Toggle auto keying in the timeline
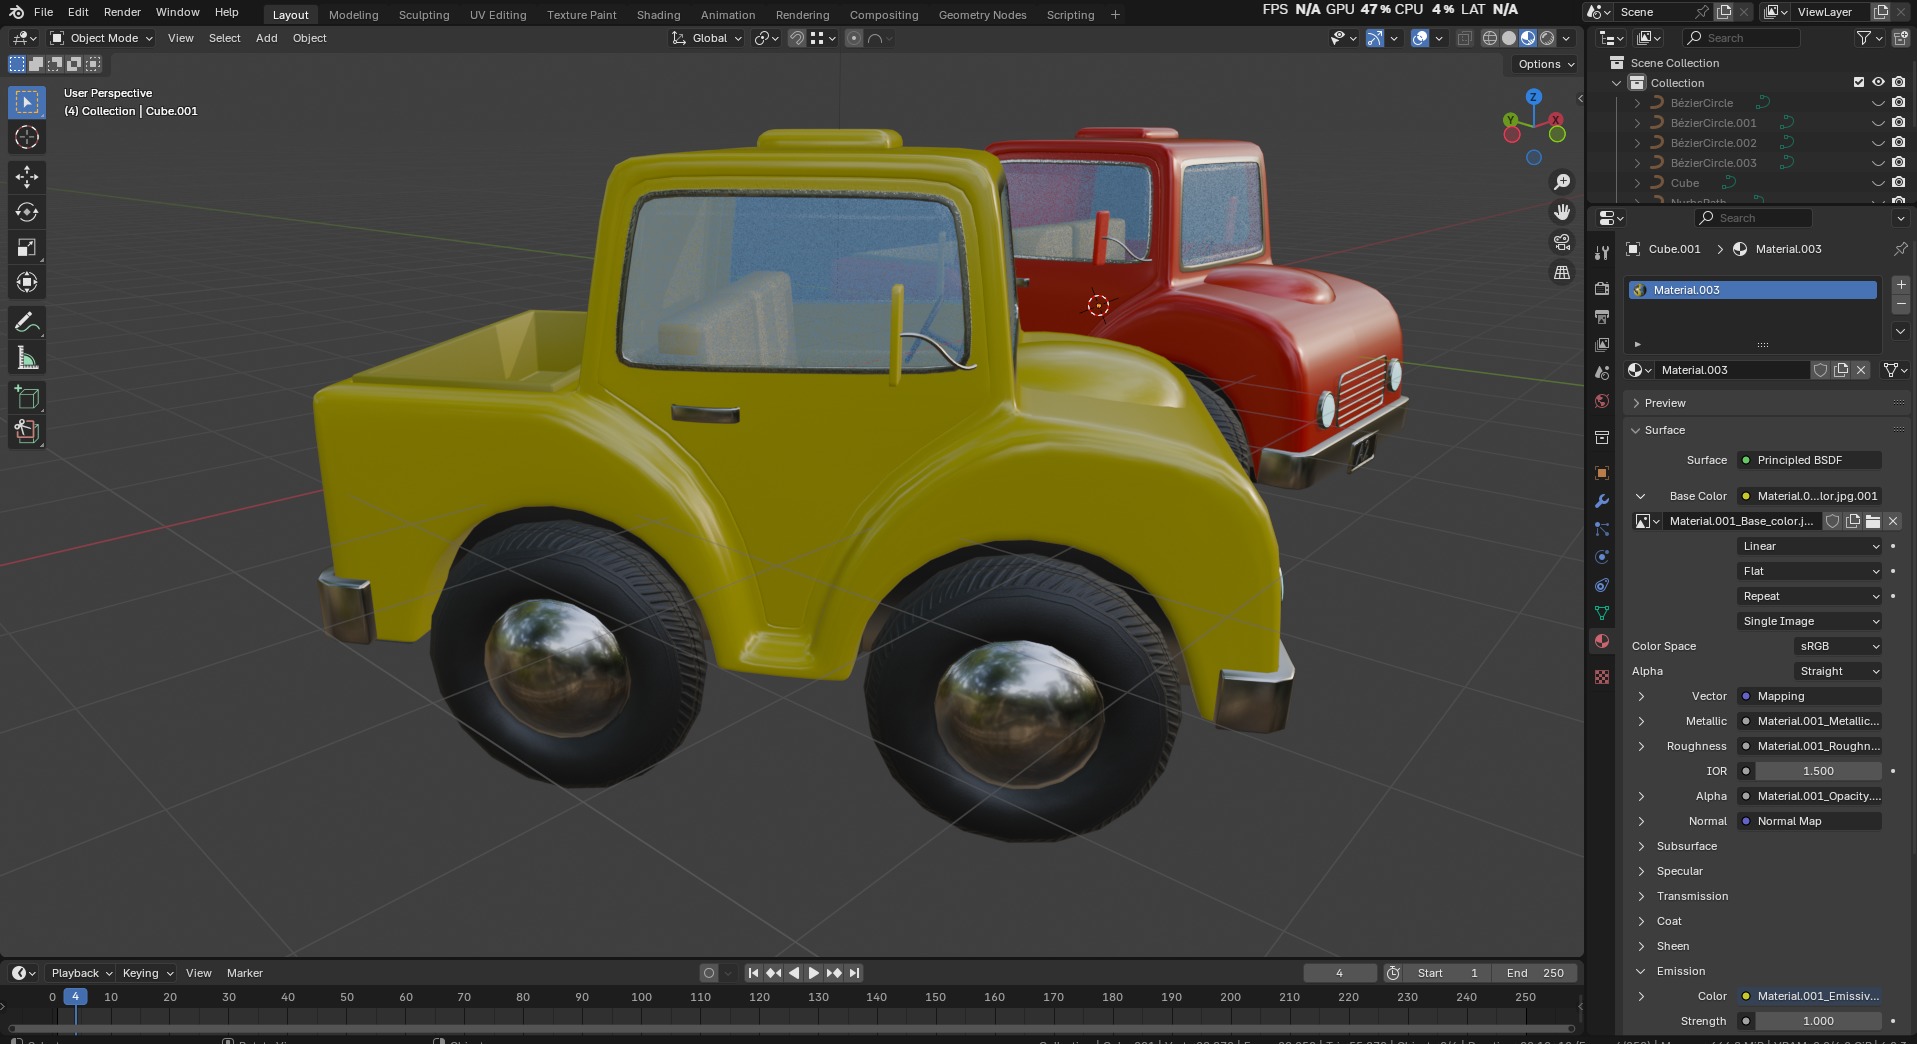The height and width of the screenshot is (1044, 1917). coord(709,973)
